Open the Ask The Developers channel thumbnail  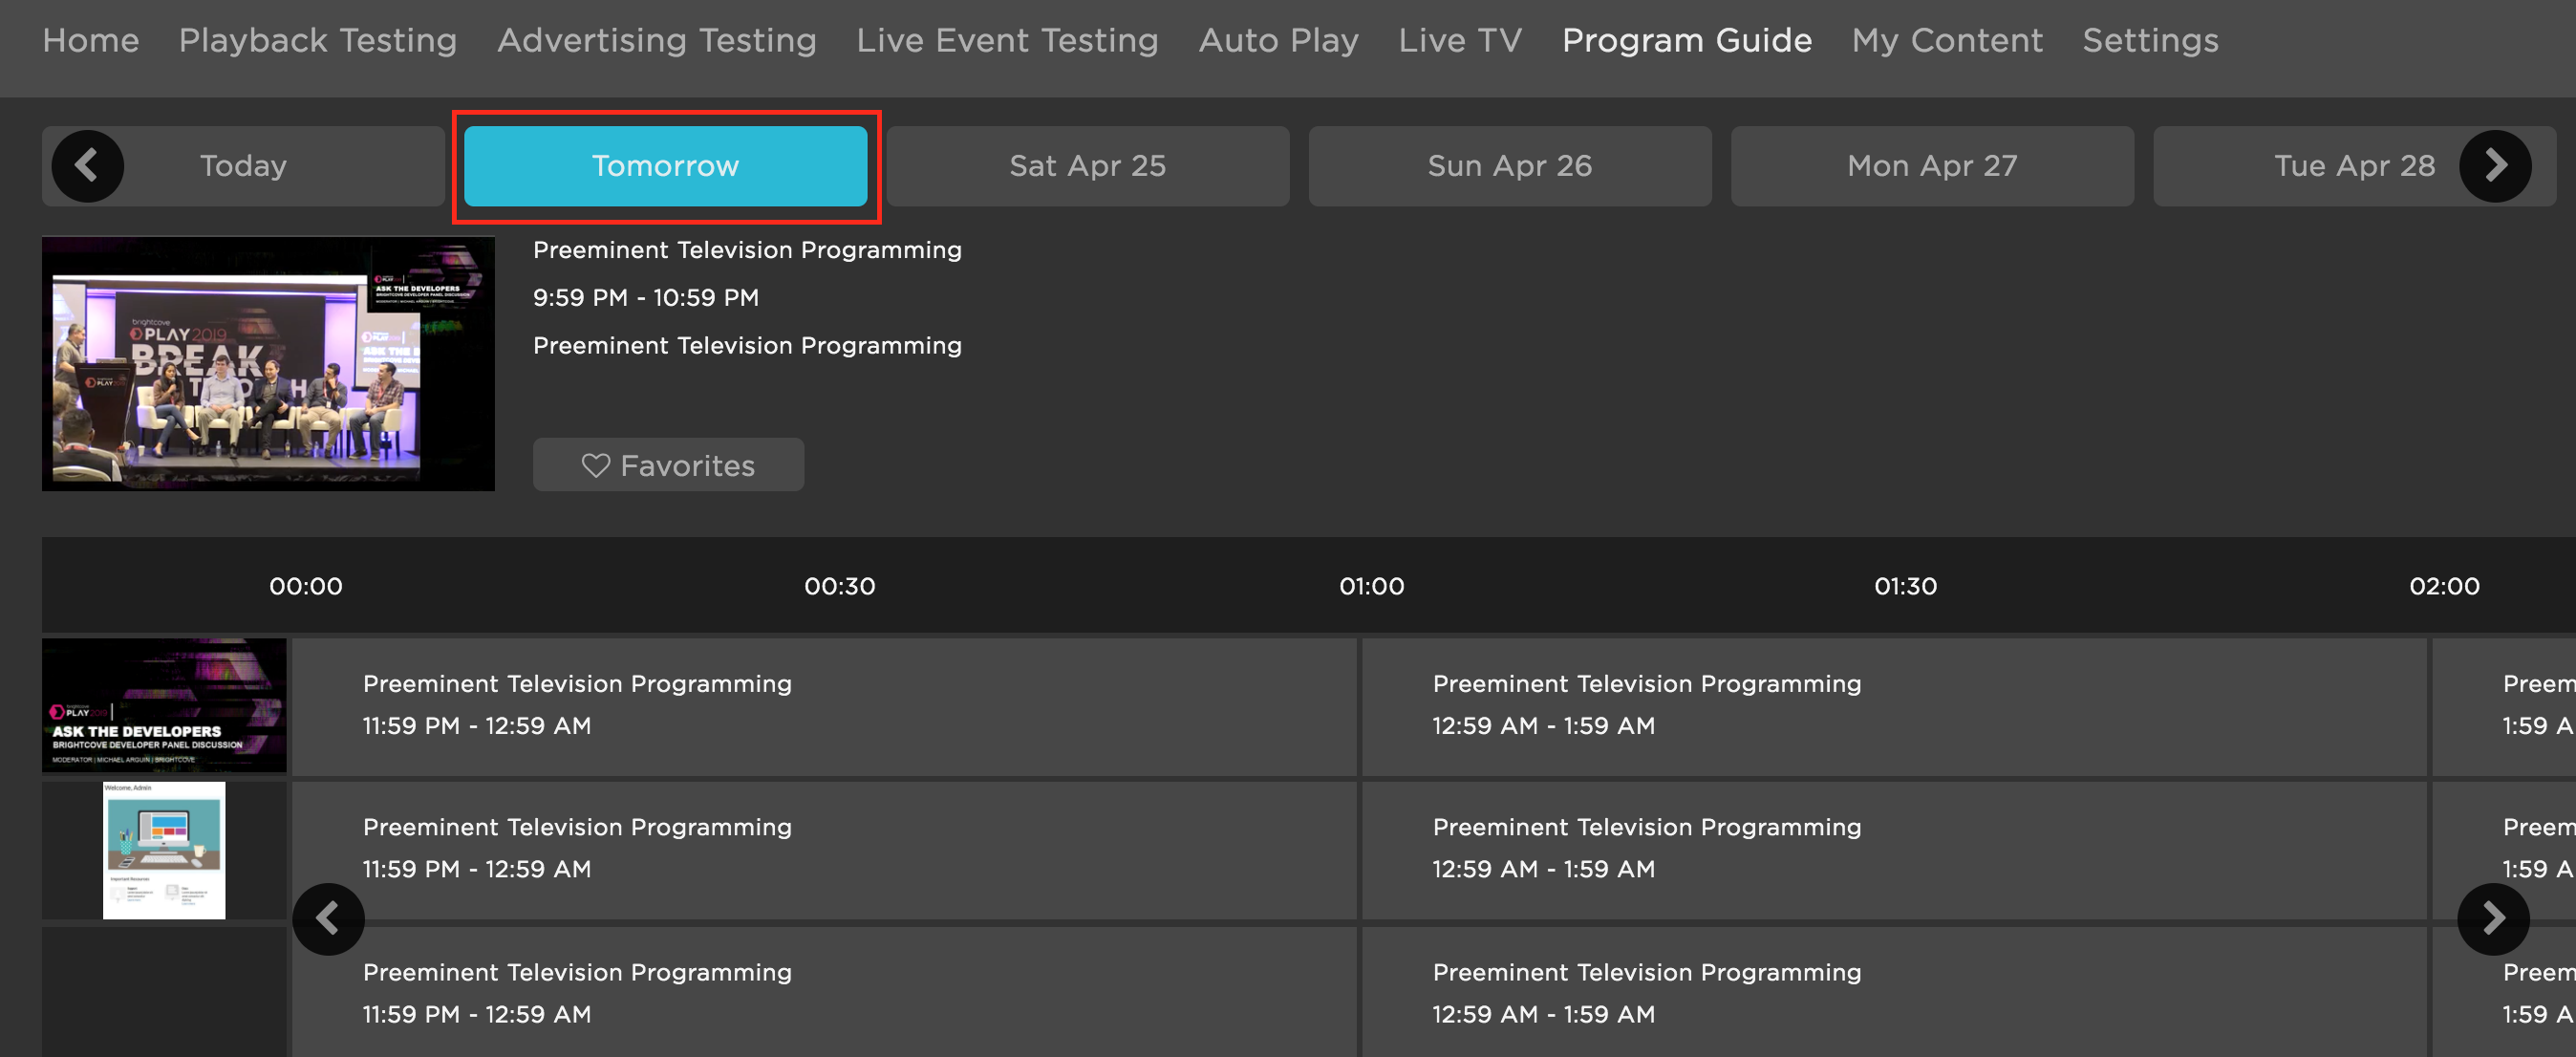pos(164,705)
